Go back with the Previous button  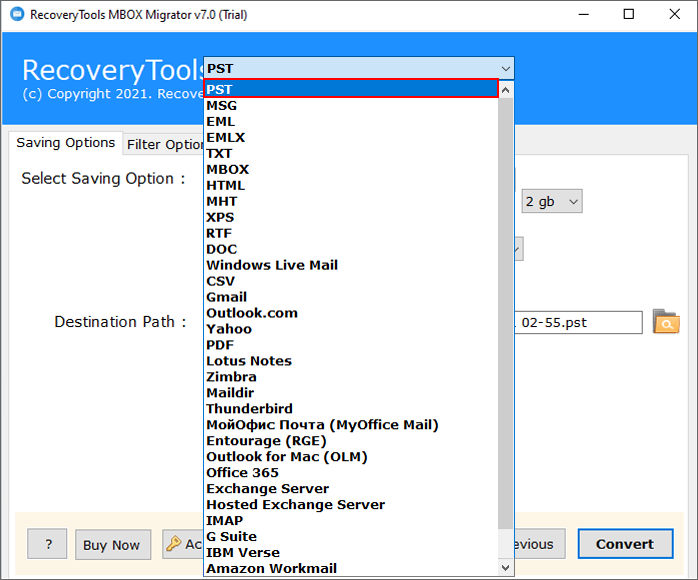coord(539,544)
